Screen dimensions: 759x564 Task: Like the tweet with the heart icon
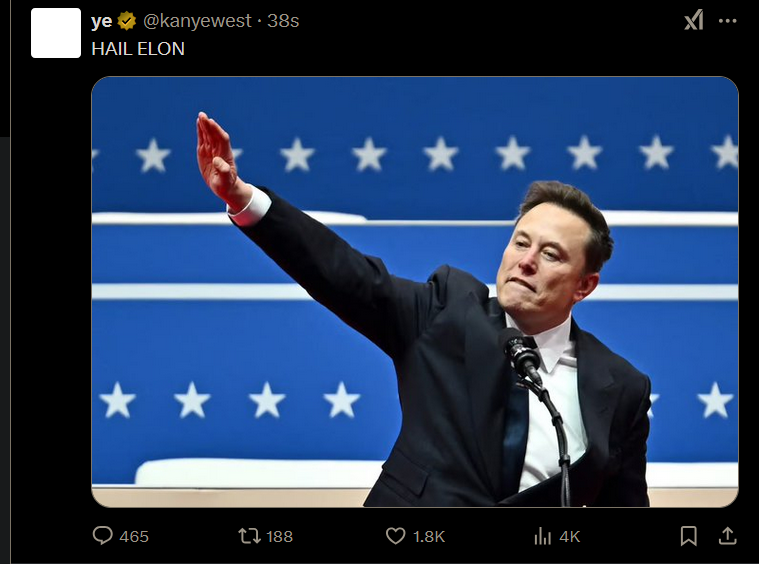[x=395, y=536]
